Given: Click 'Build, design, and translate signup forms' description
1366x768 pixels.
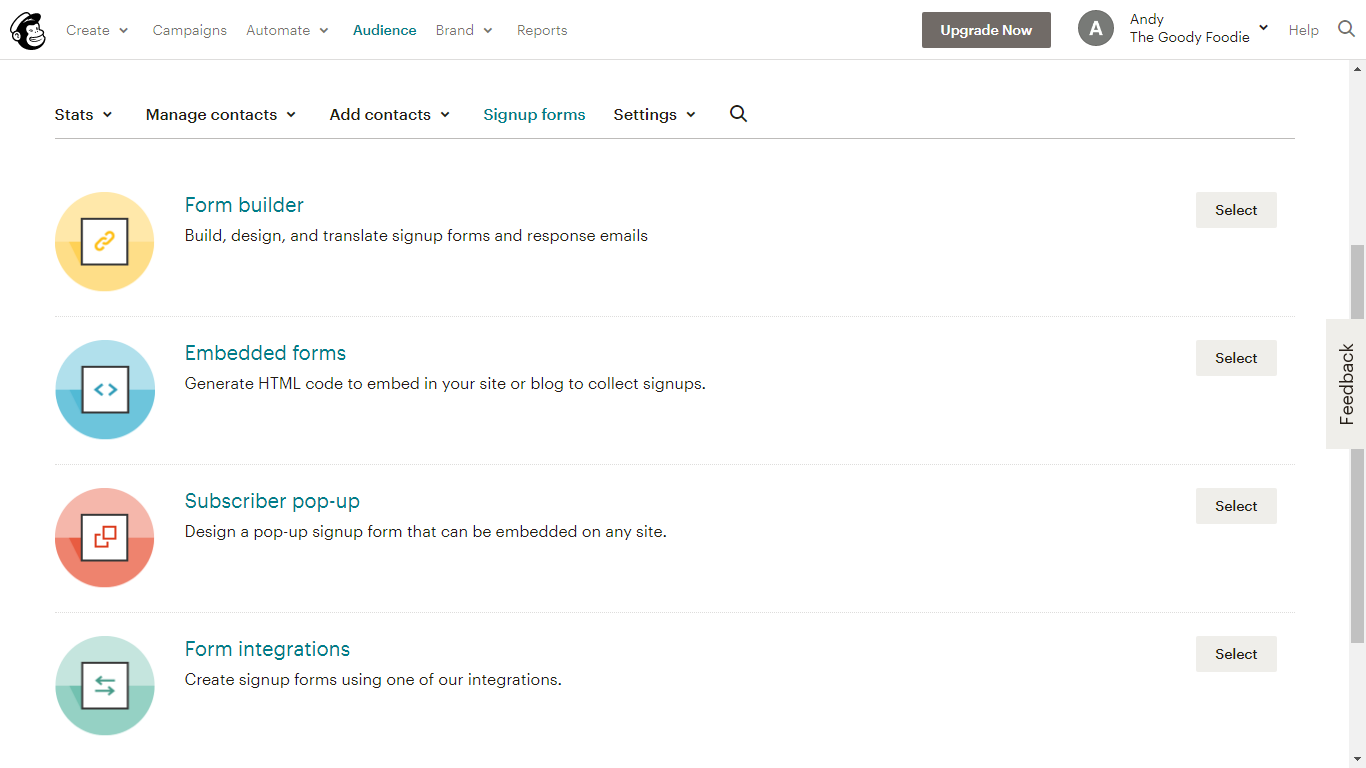Looking at the screenshot, I should (416, 236).
